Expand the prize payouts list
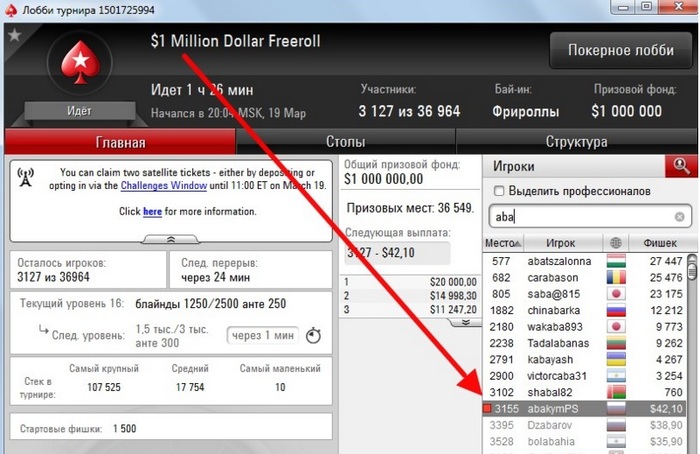Viewport: 700px width, 454px height. pos(466,322)
